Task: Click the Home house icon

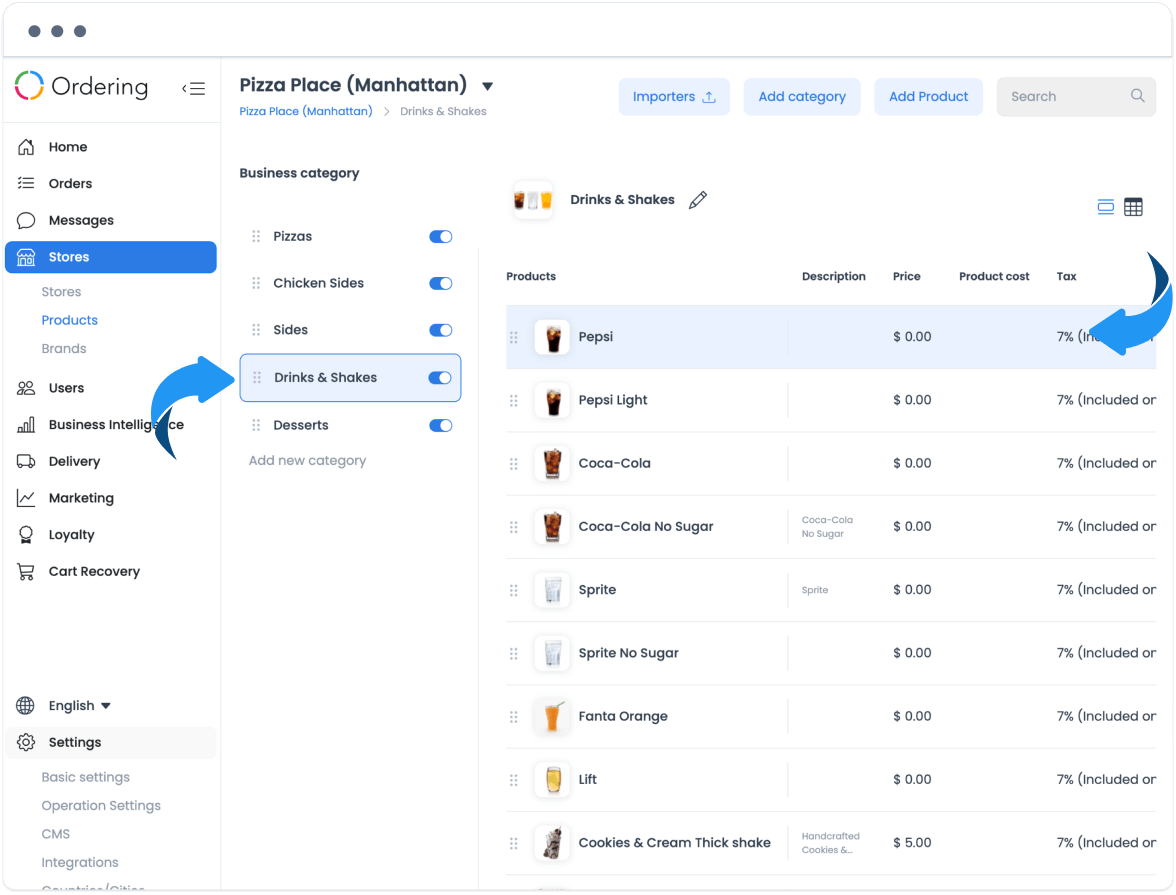Action: (x=26, y=147)
